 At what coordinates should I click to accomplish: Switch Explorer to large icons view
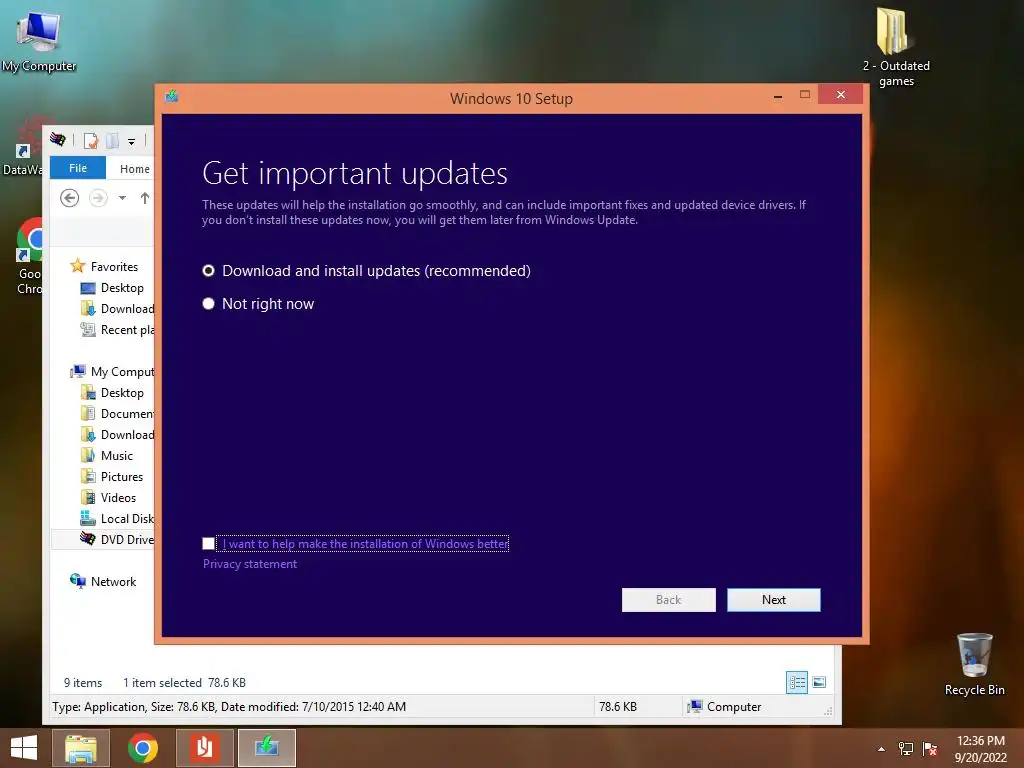point(819,682)
